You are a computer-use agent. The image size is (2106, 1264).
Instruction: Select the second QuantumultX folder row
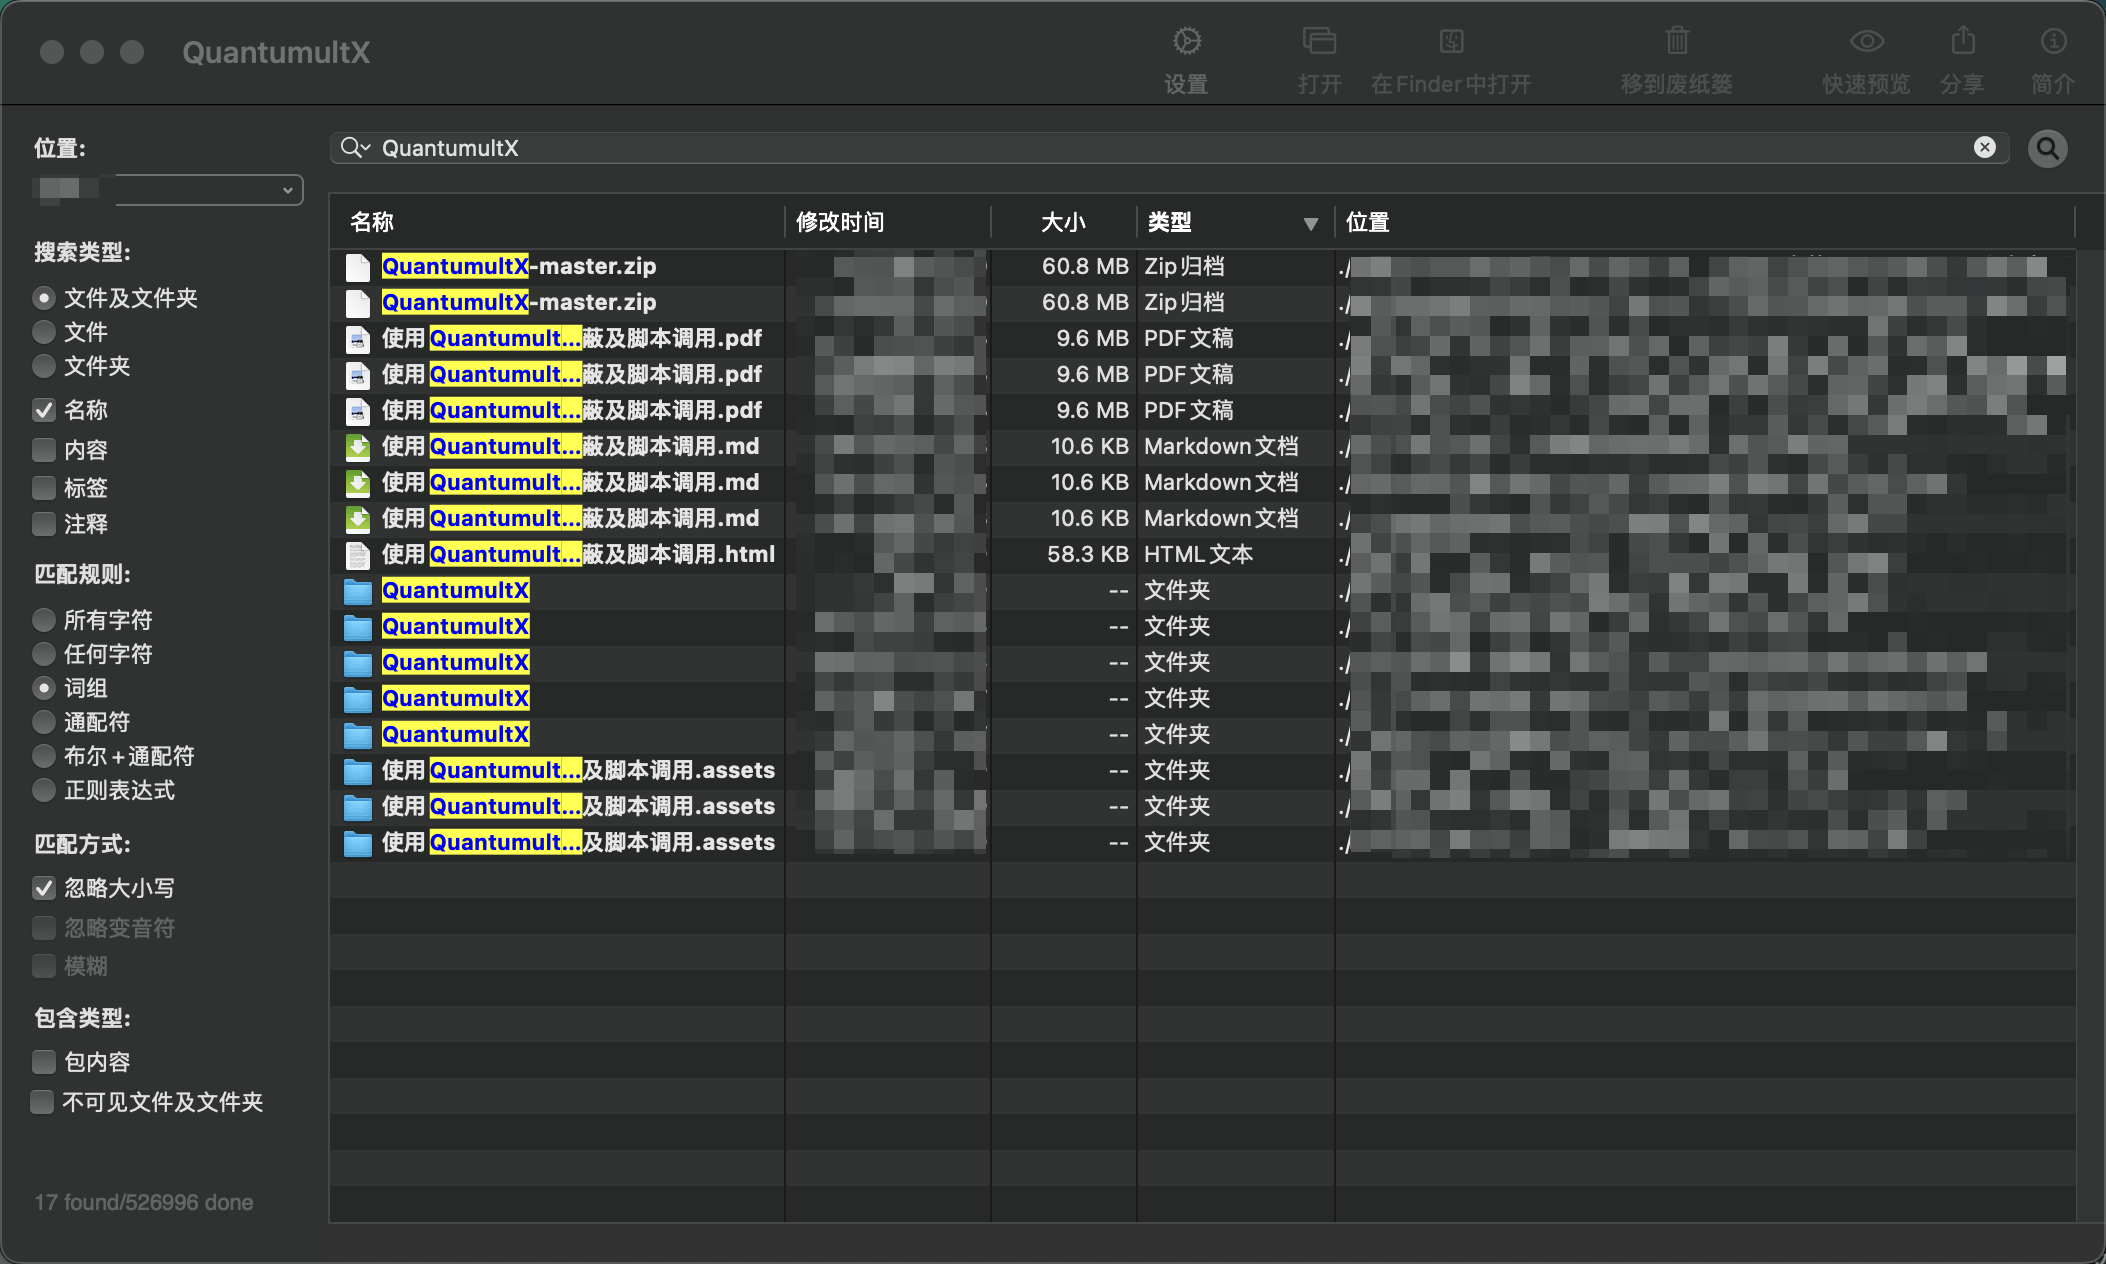(1202, 626)
